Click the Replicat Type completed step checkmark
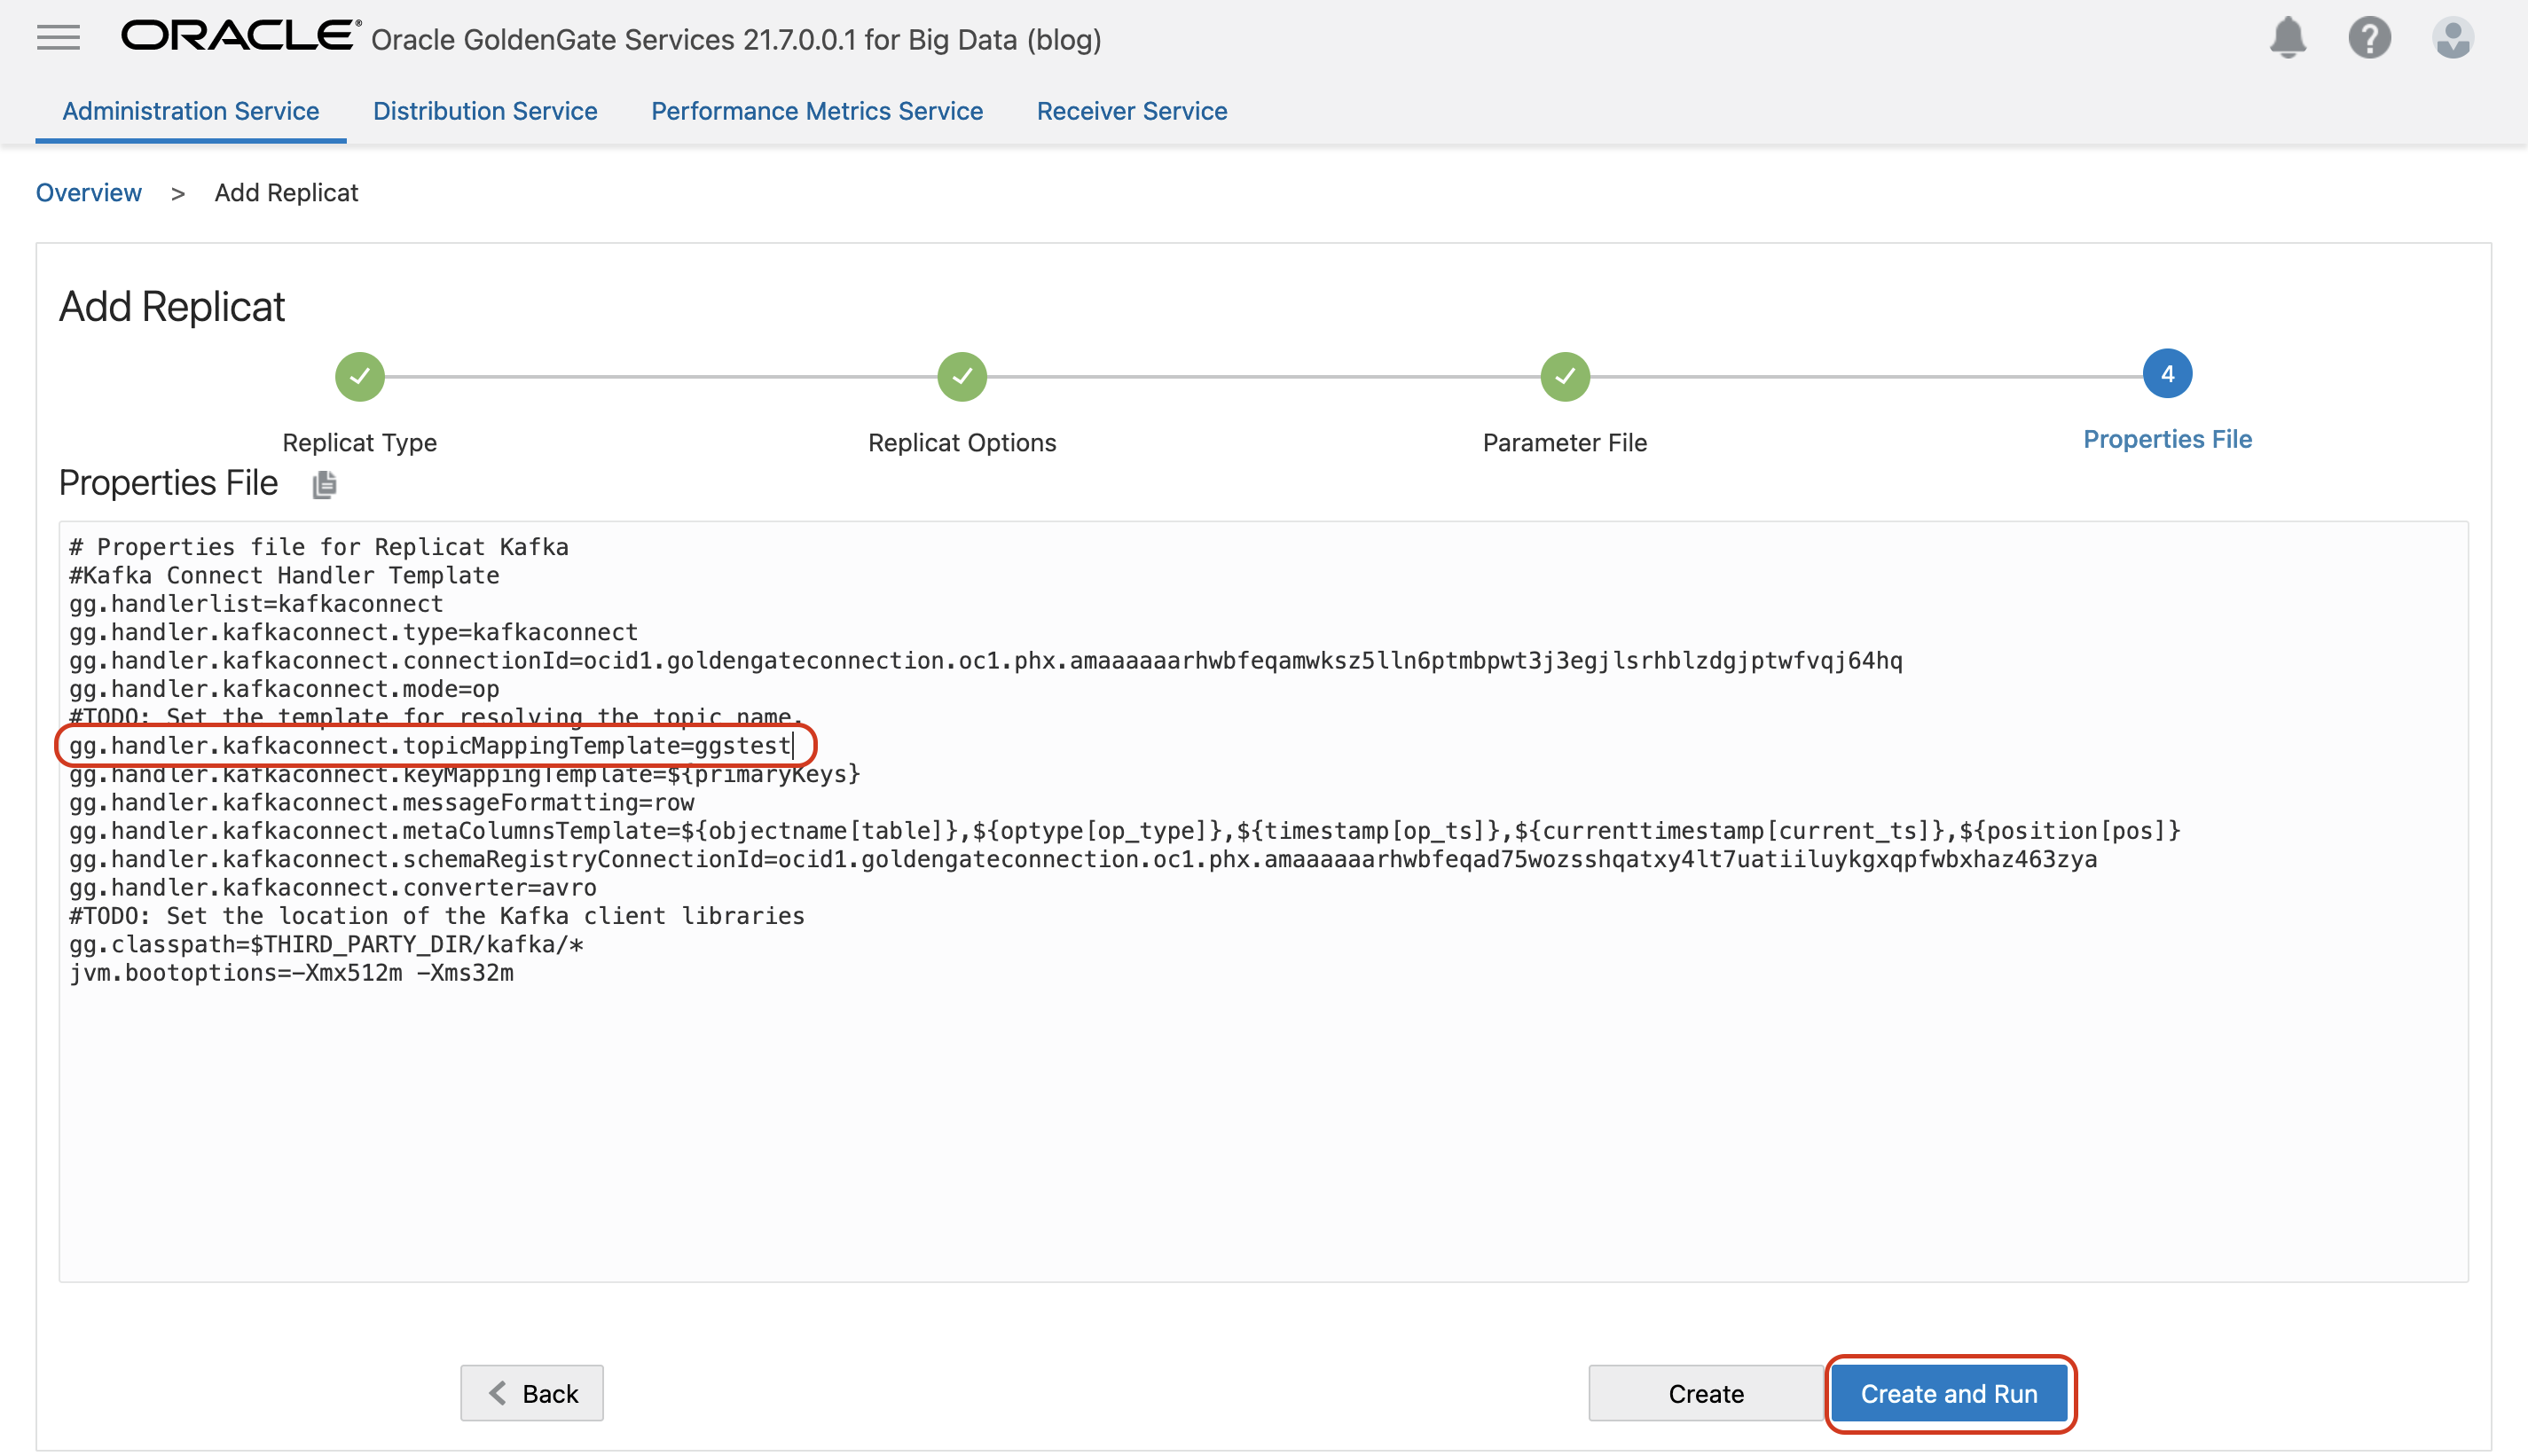Screen dimensions: 2528x1456 [x=359, y=376]
